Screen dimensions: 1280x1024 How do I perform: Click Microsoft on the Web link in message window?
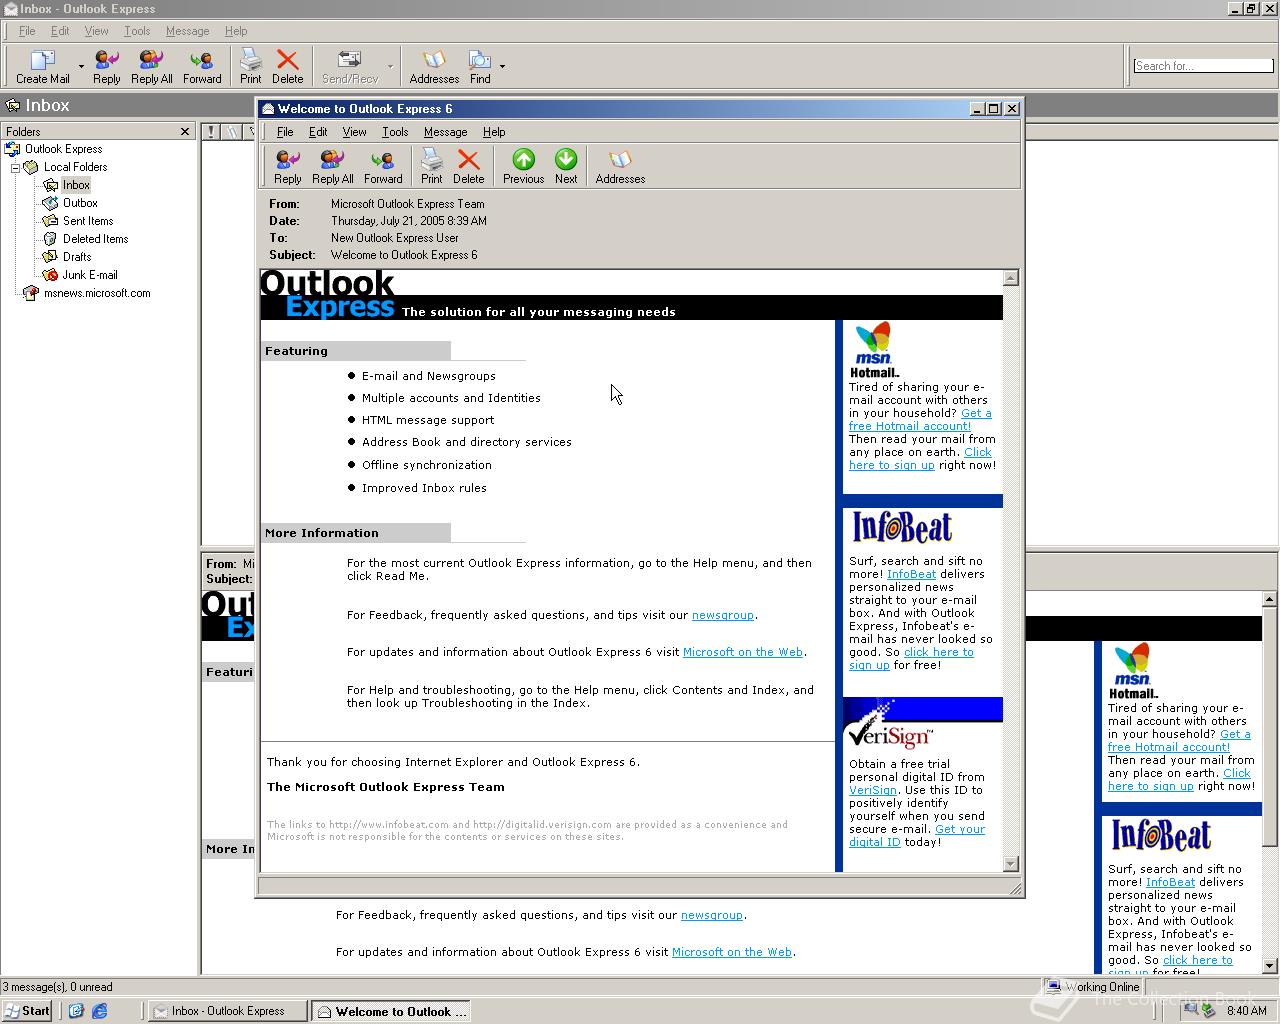pos(743,652)
